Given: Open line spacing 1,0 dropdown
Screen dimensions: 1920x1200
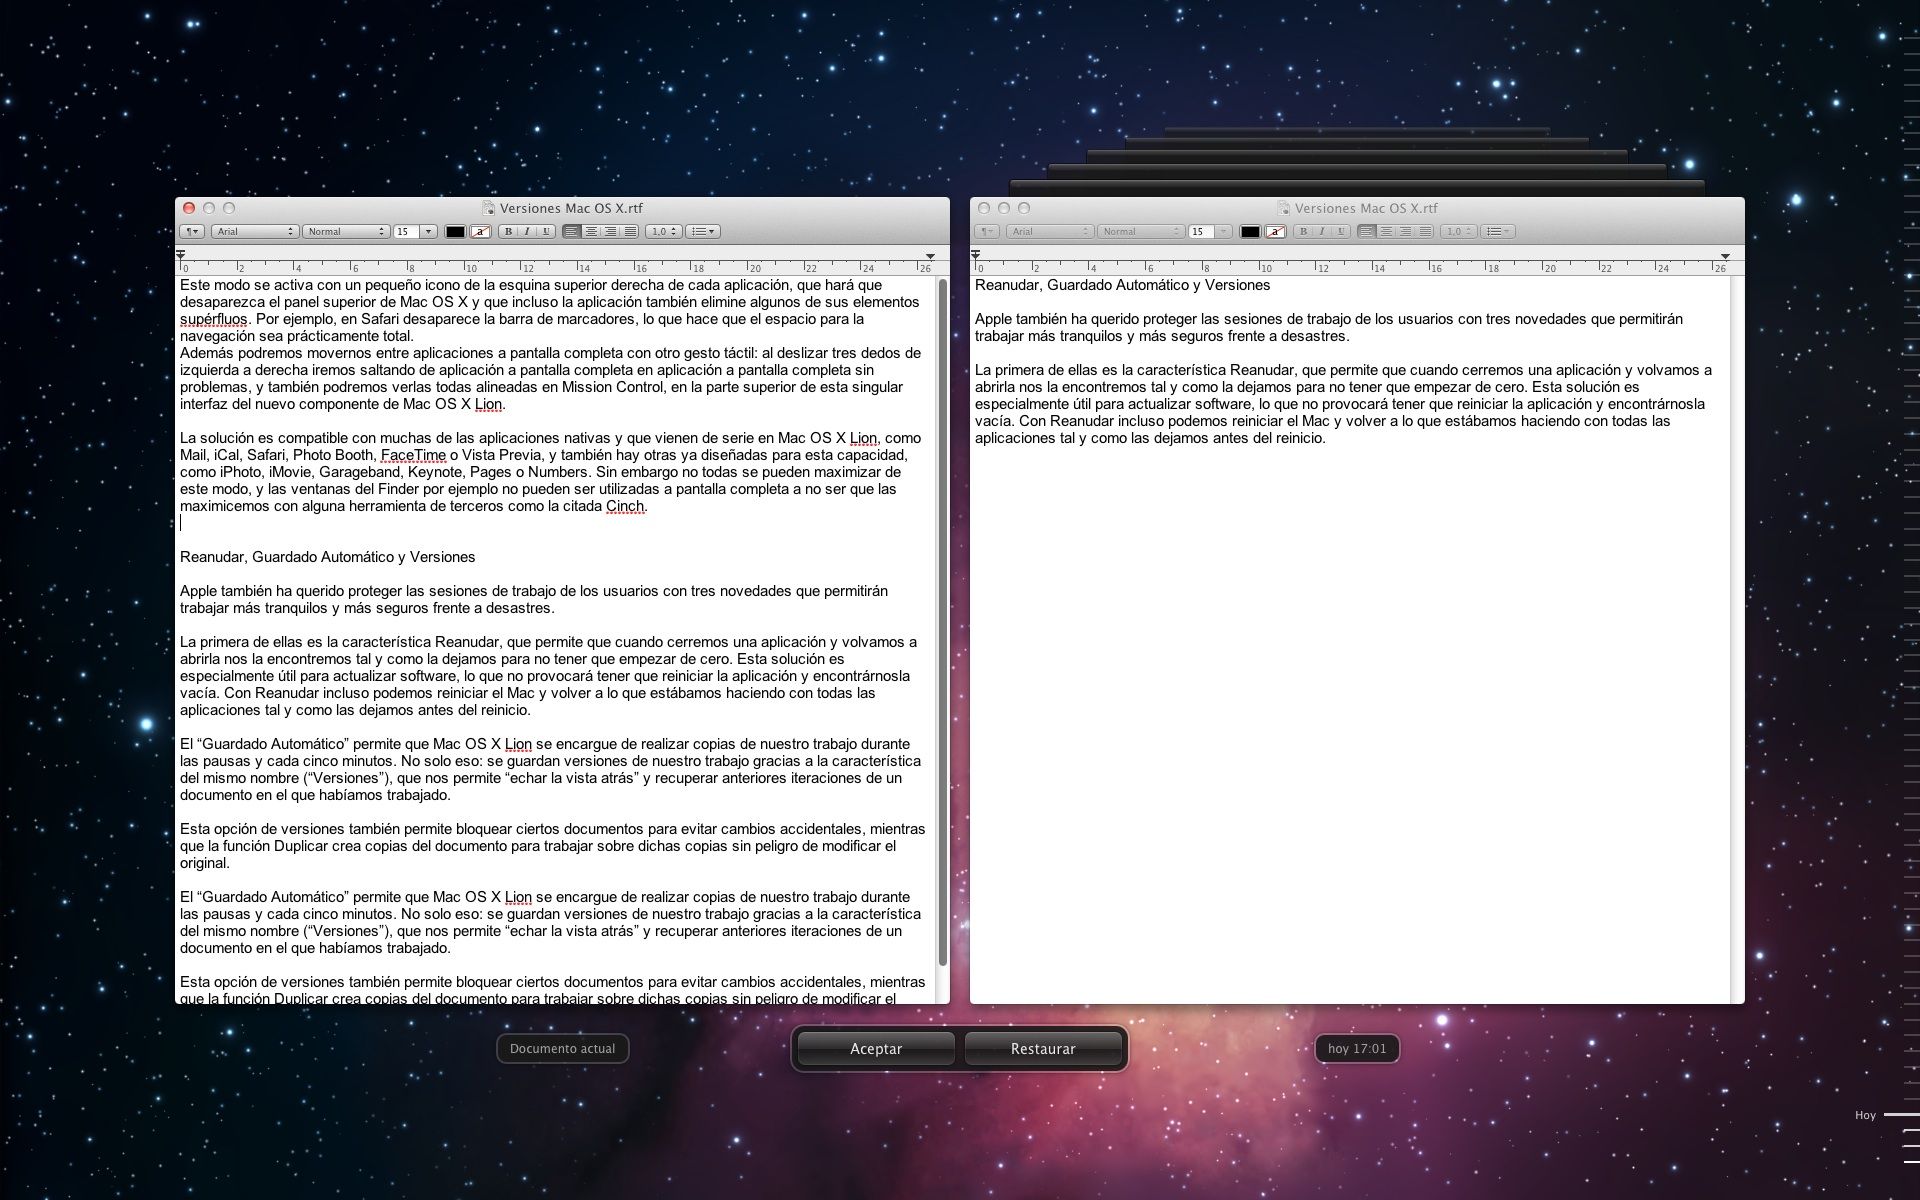Looking at the screenshot, I should click(x=663, y=232).
